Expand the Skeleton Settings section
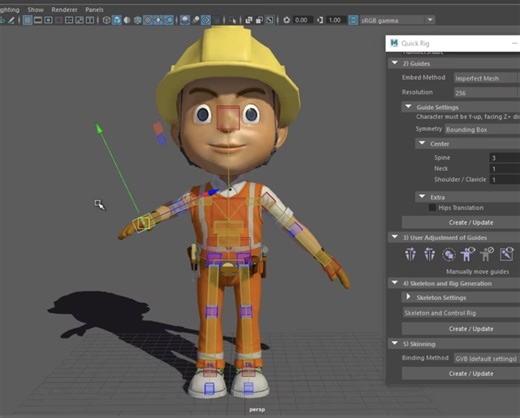The image size is (520, 418). point(408,297)
